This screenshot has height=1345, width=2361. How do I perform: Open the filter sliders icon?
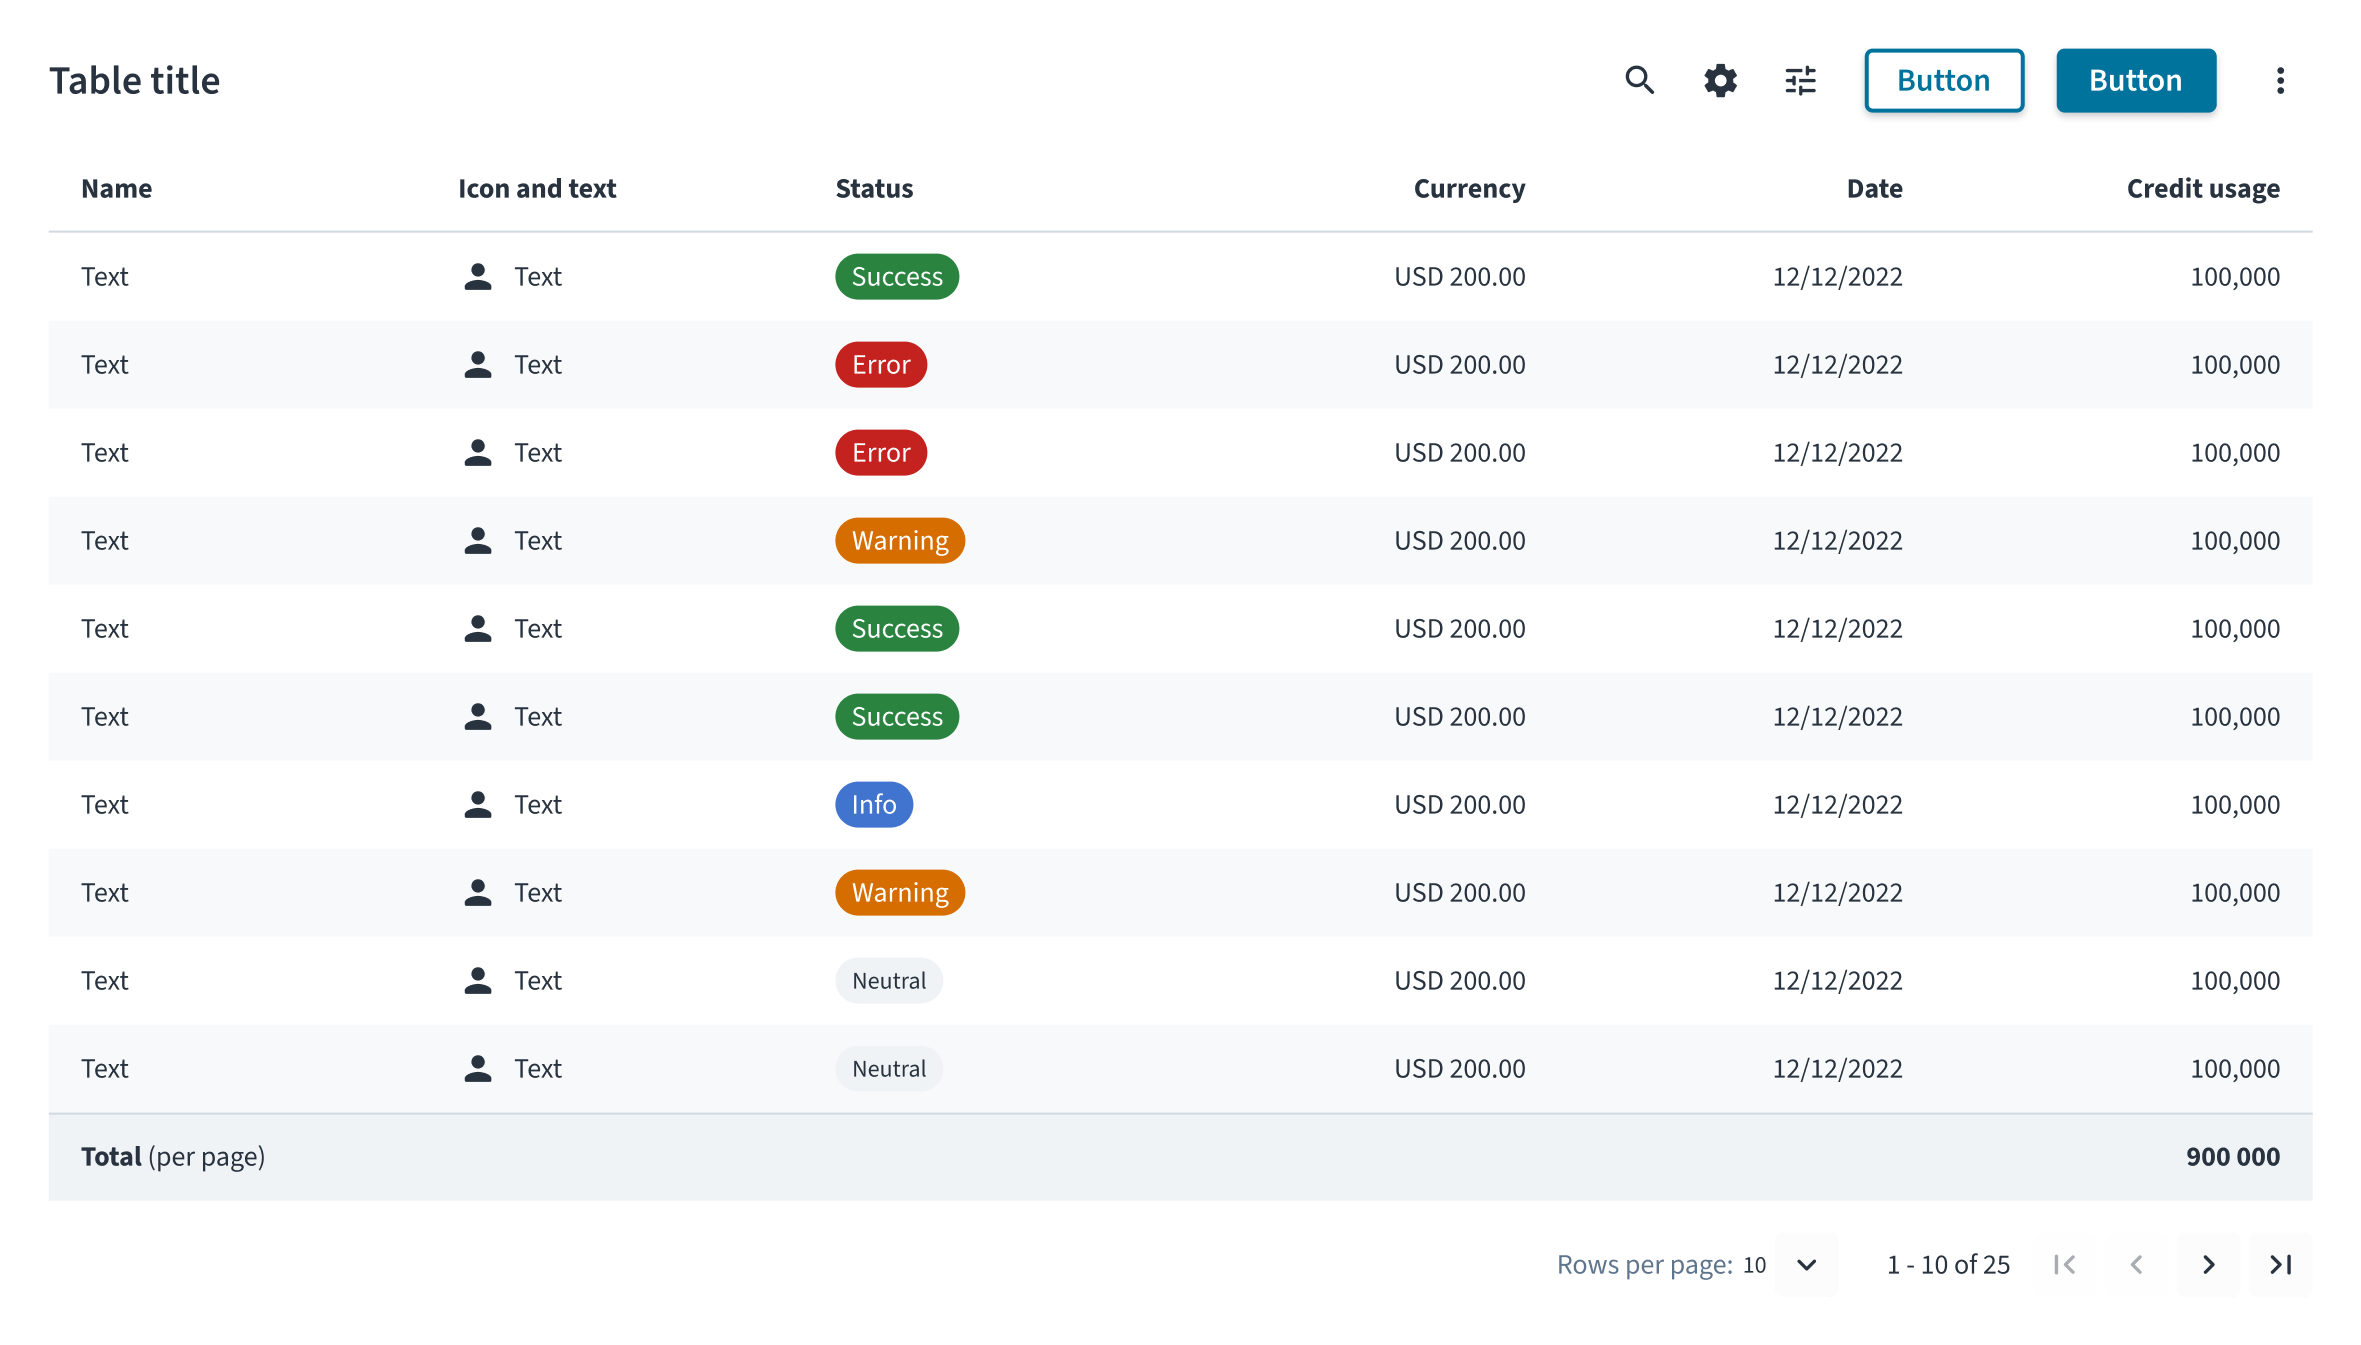(1800, 80)
